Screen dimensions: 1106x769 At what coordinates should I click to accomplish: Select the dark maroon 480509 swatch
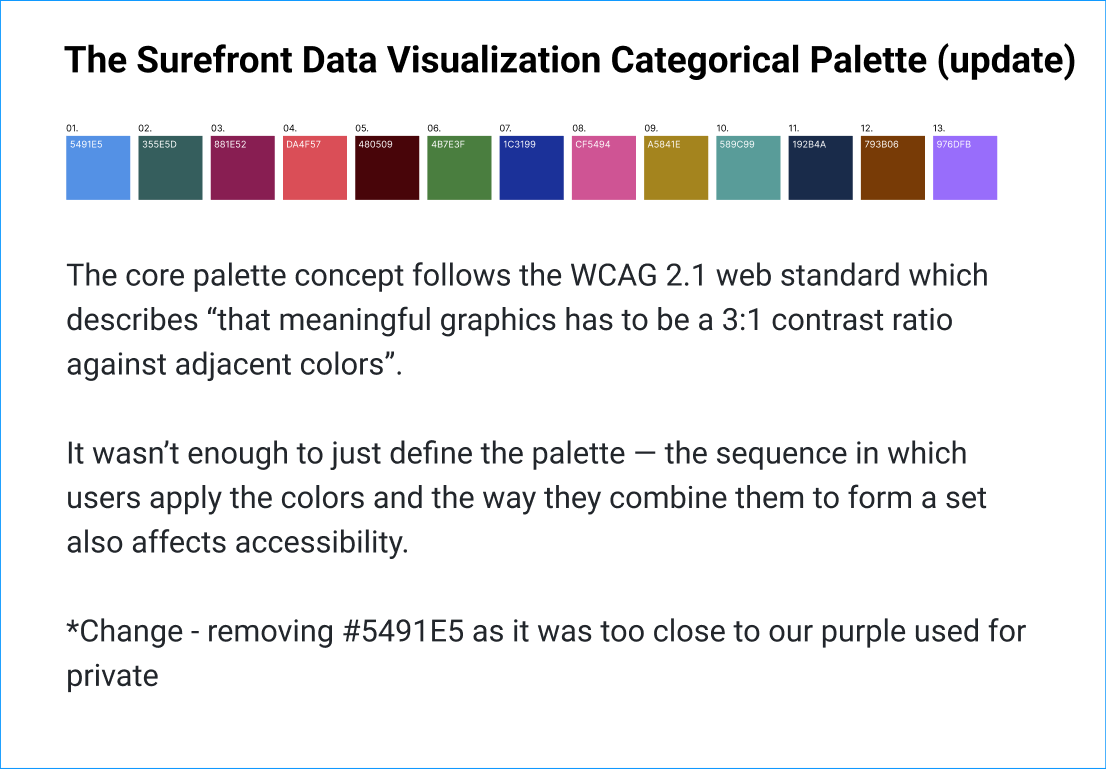(387, 168)
